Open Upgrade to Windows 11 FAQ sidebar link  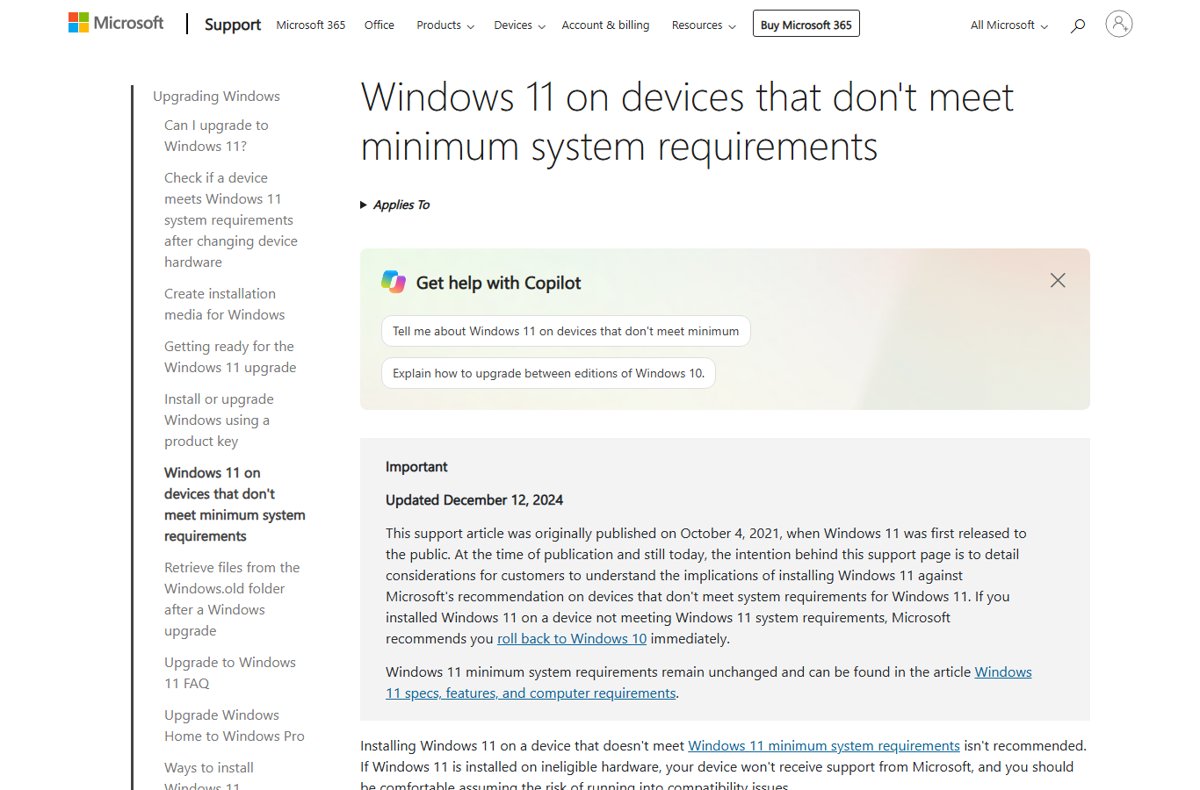pyautogui.click(x=230, y=672)
